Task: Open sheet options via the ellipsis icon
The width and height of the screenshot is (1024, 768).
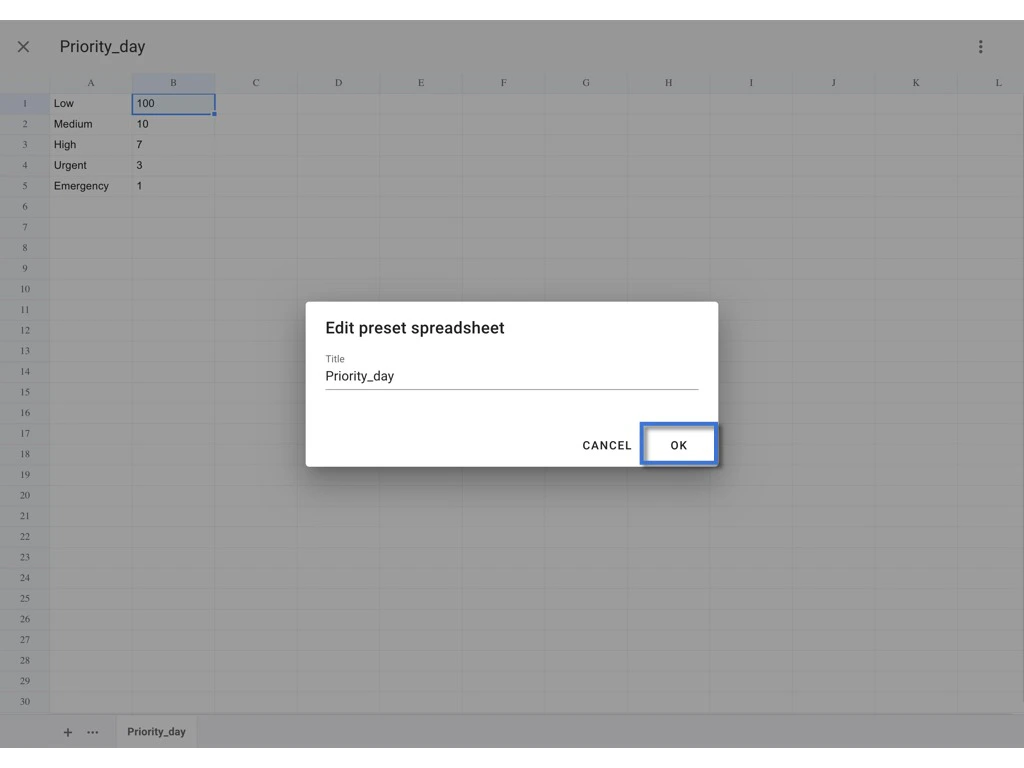Action: (x=93, y=732)
